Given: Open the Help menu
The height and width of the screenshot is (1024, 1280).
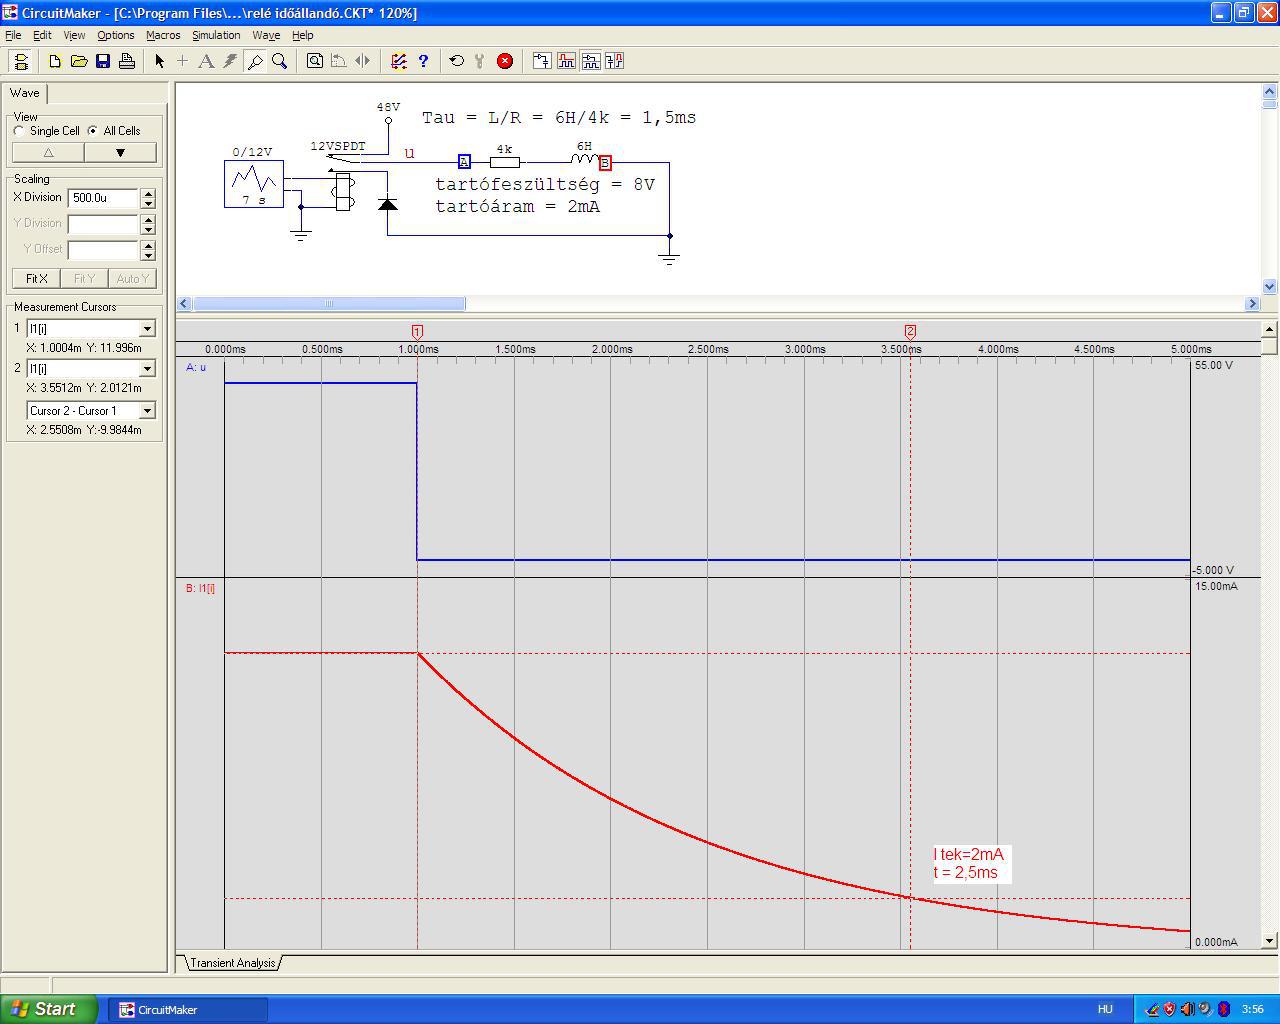Looking at the screenshot, I should click(x=302, y=35).
